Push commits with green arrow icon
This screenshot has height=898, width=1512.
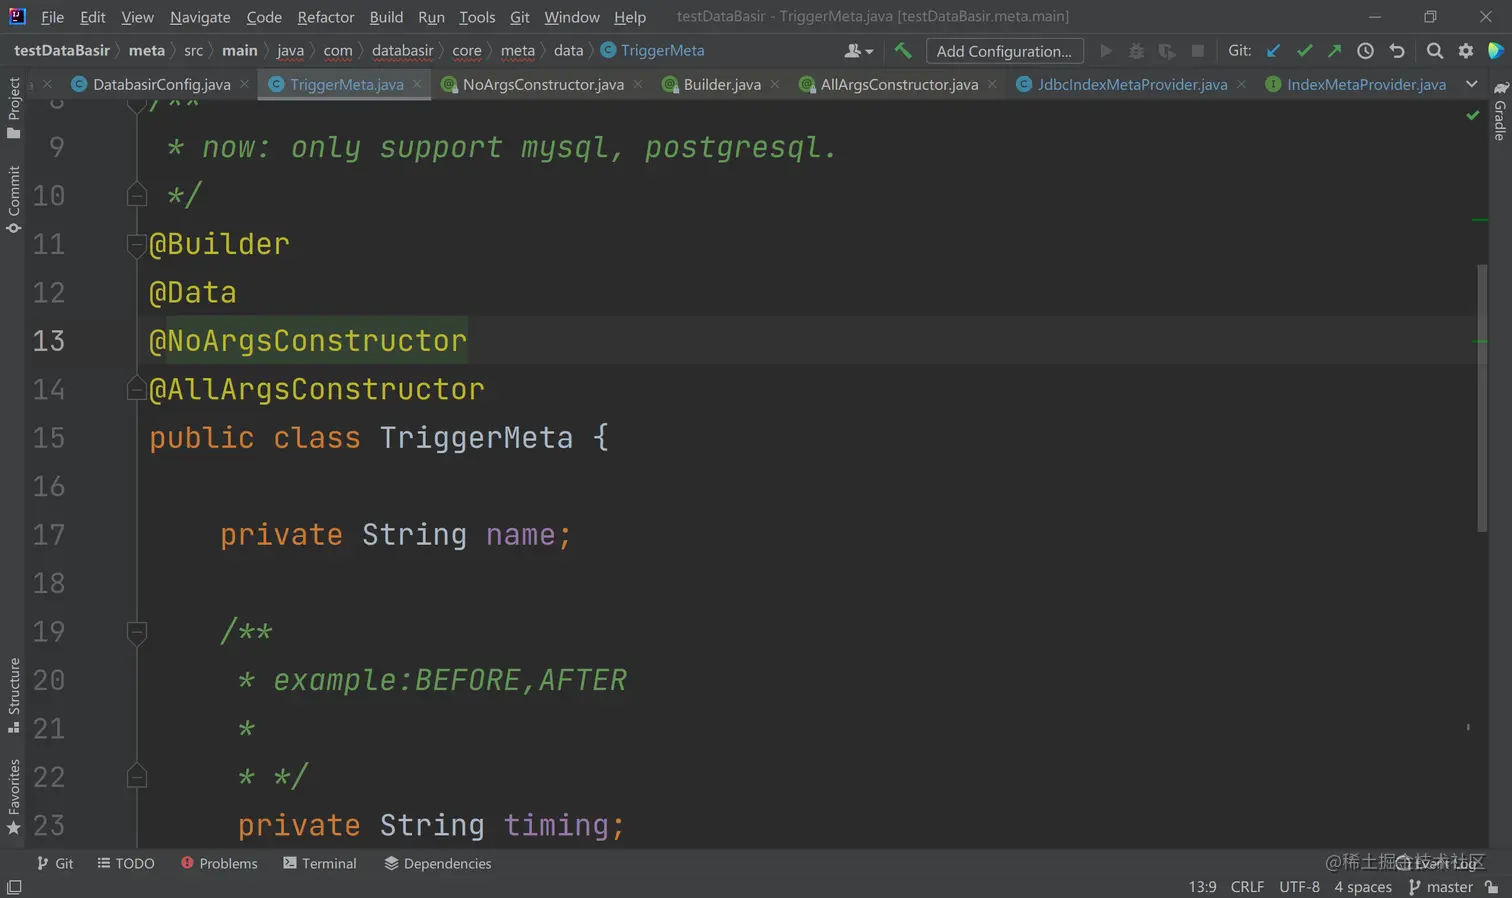(x=1335, y=51)
